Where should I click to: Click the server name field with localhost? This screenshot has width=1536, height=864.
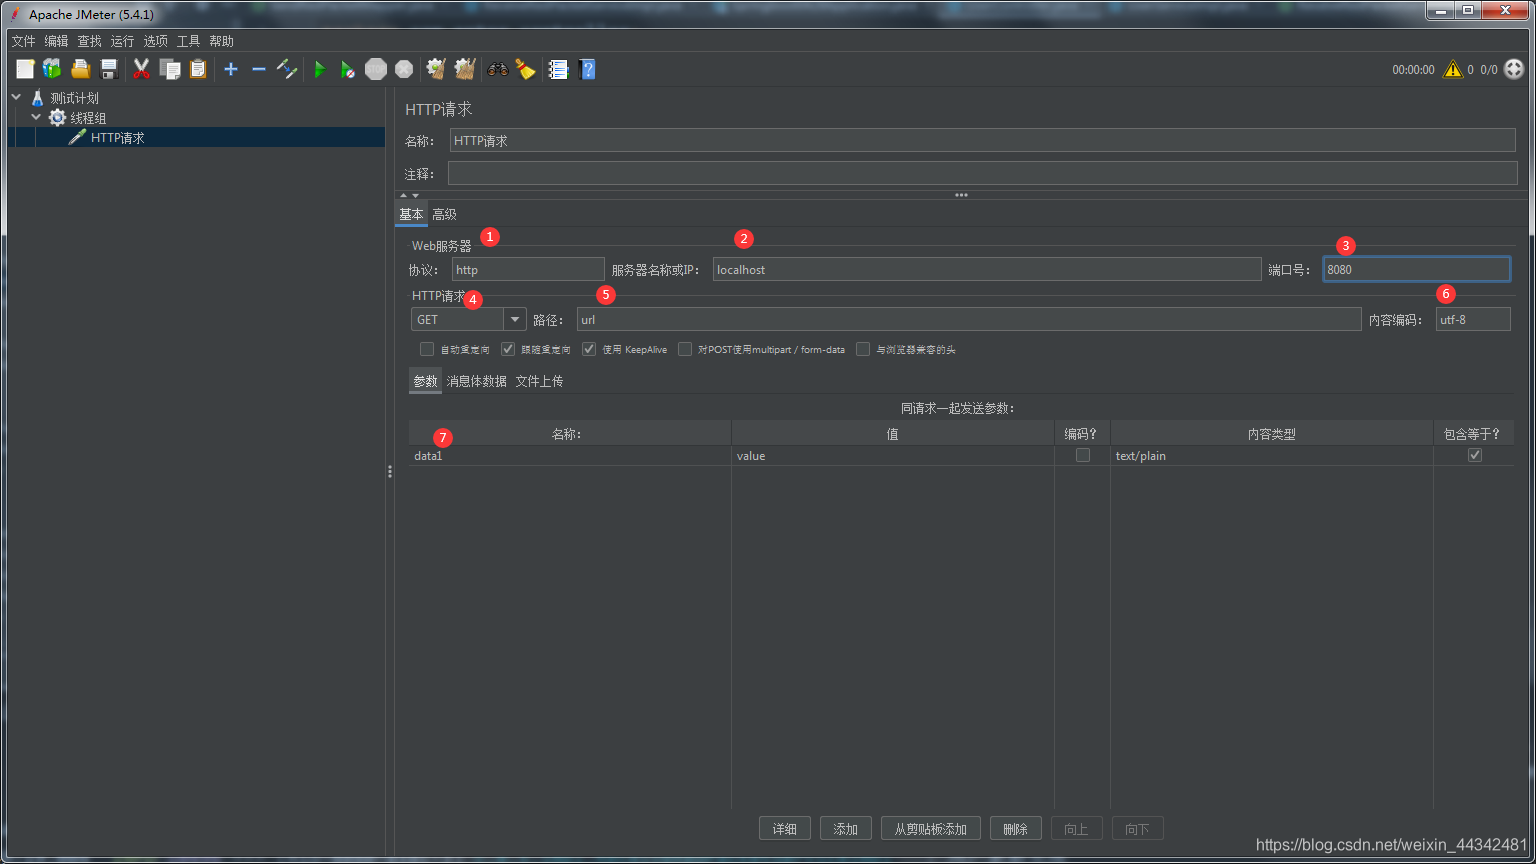987,269
